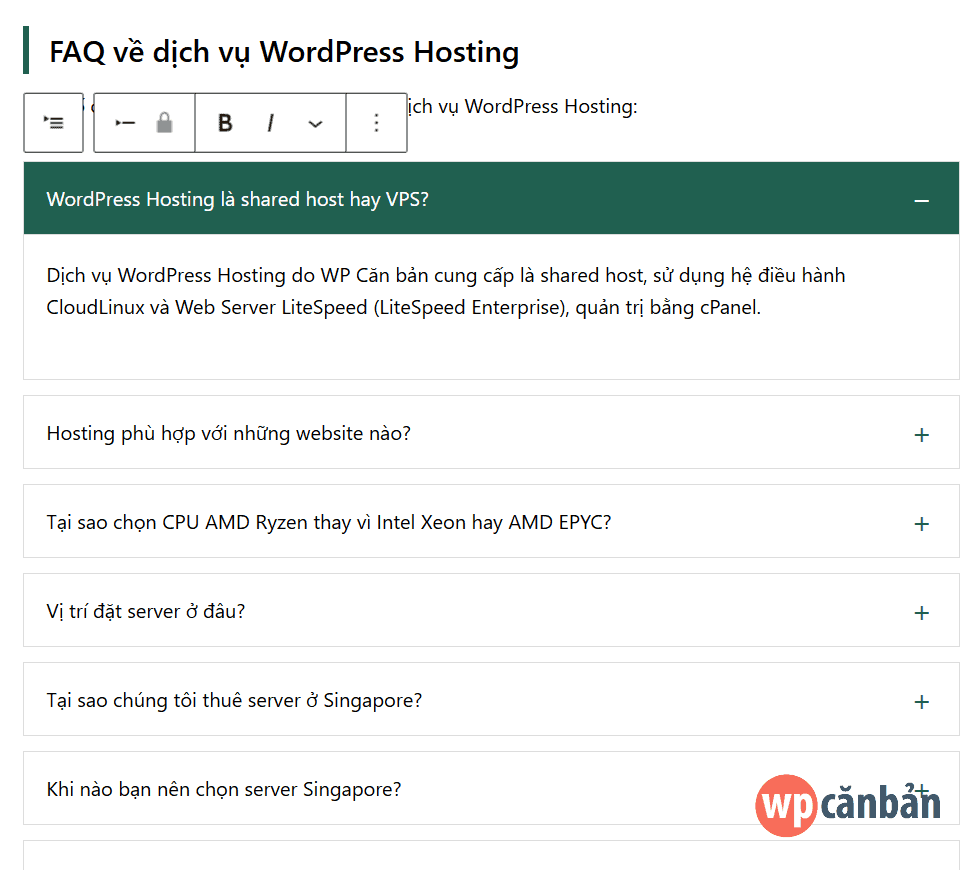This screenshot has width=979, height=870.
Task: Toggle italic formatting
Action: click(x=270, y=123)
